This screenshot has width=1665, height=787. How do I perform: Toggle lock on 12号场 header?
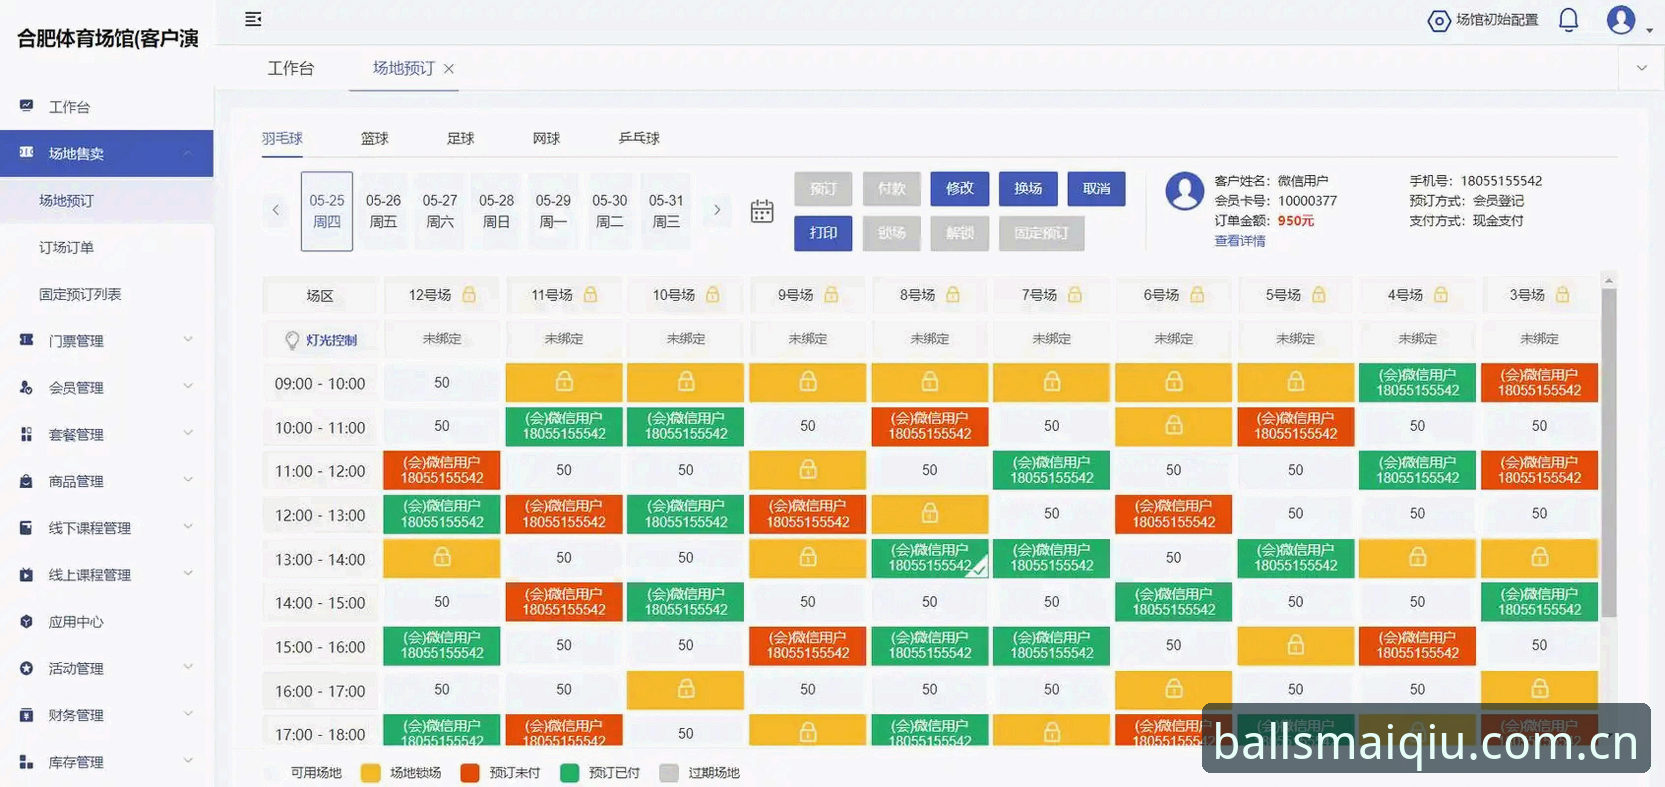tap(469, 295)
